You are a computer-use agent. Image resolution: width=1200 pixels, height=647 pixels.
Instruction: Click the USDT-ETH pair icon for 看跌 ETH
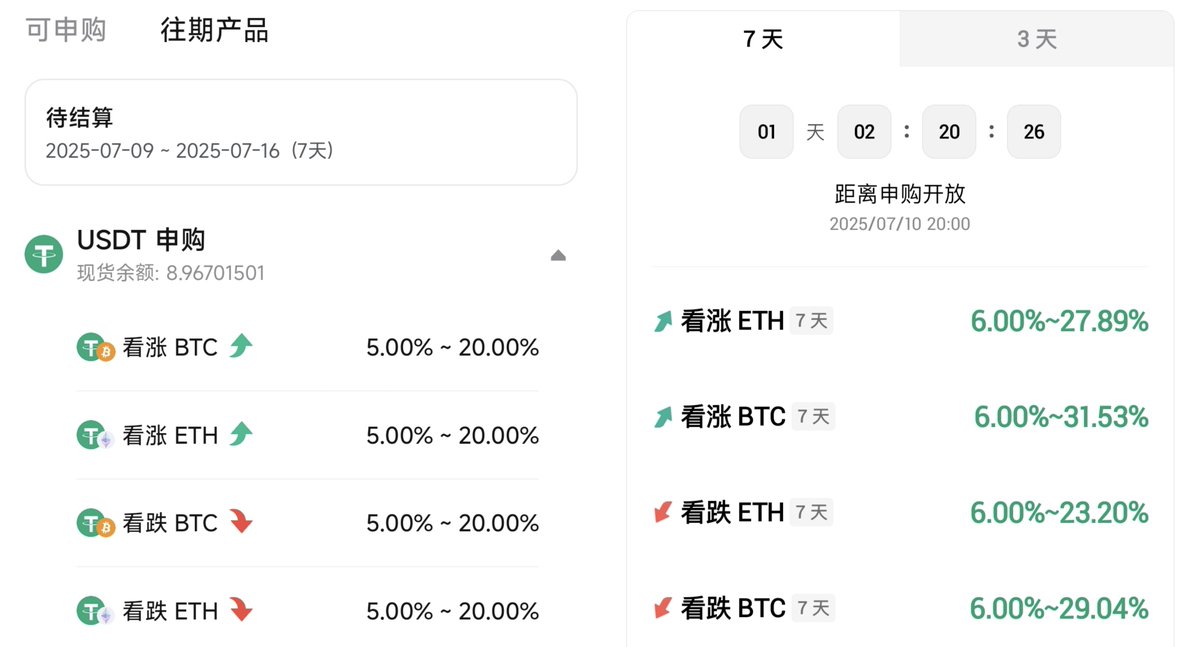tap(96, 611)
